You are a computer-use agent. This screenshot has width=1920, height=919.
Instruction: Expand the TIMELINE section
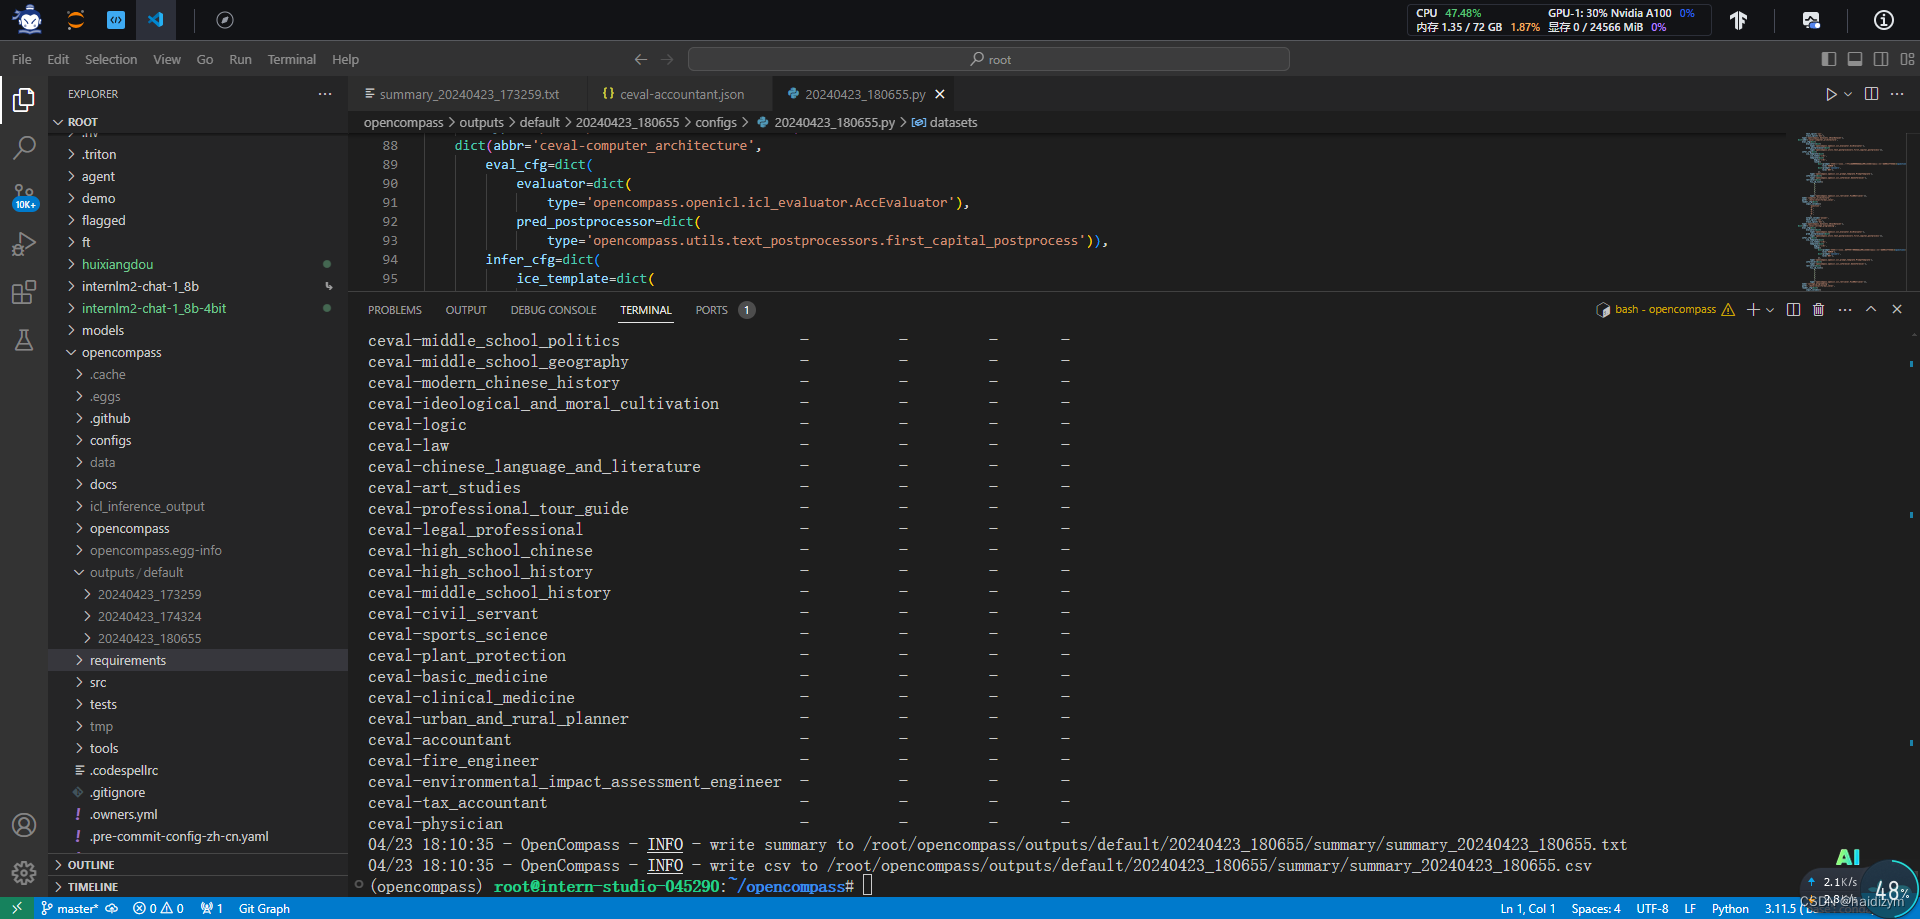pos(93,887)
